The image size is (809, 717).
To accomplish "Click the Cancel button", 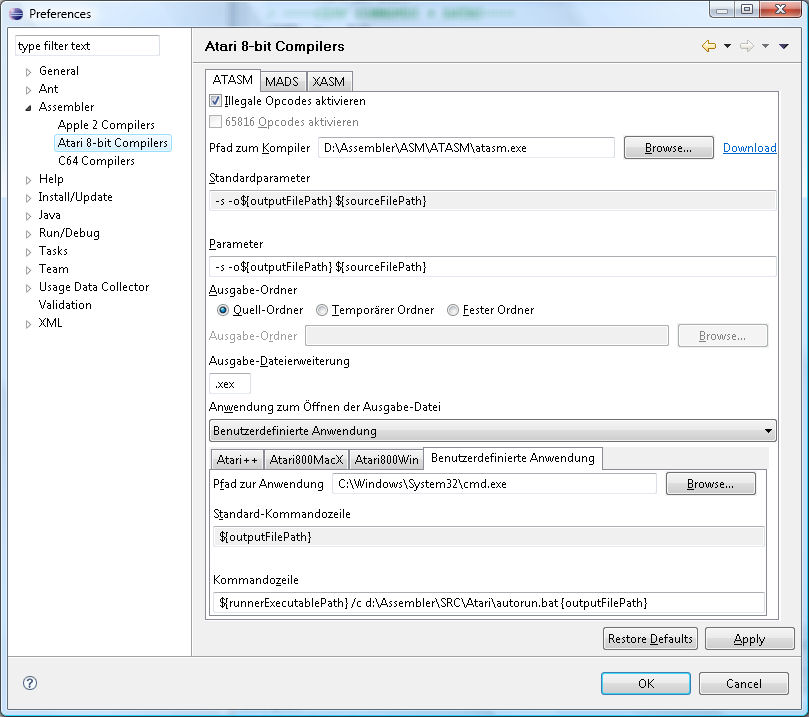I will tap(744, 683).
